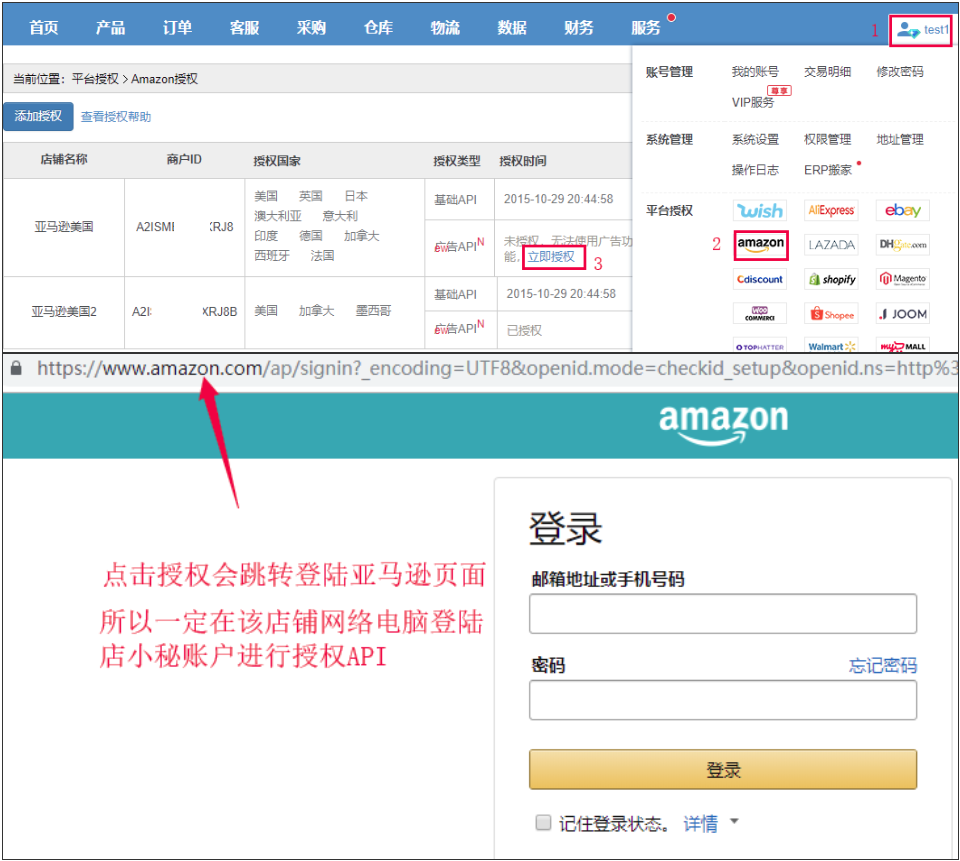The width and height of the screenshot is (960, 861).
Task: Open the Tophatter platform authorization icon
Action: [760, 345]
